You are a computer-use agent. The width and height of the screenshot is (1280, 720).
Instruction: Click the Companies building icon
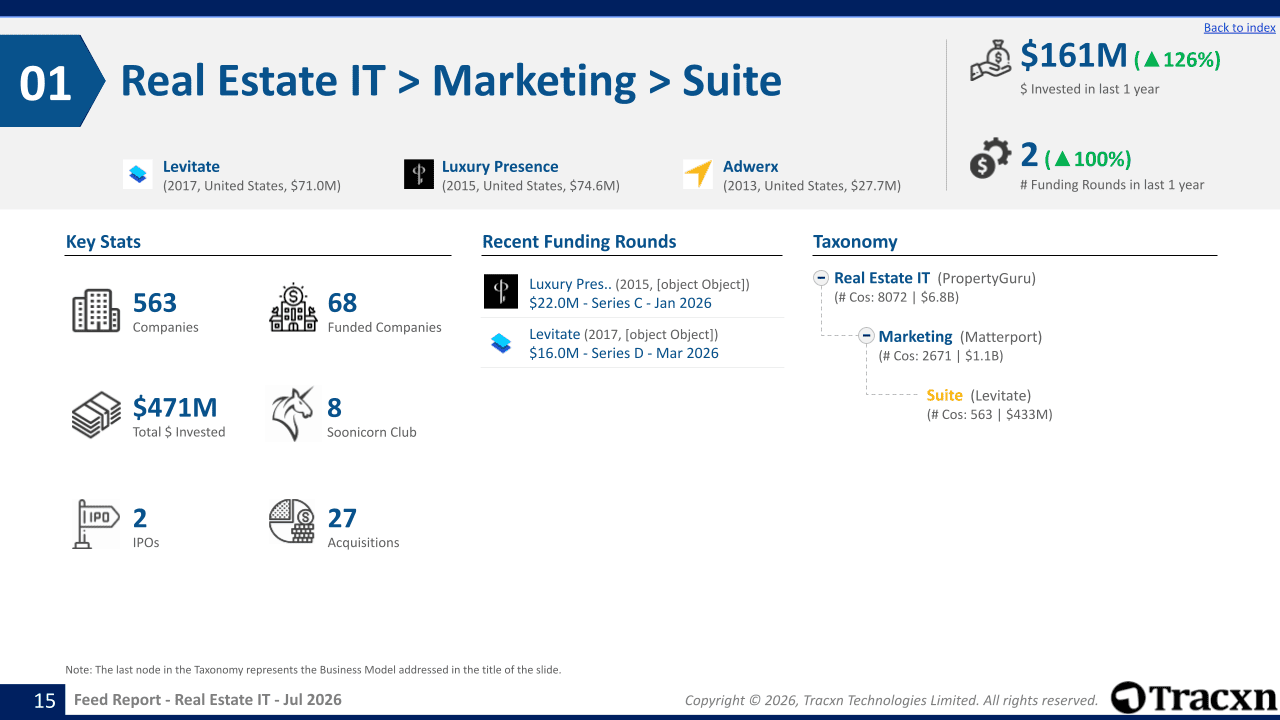click(x=96, y=310)
